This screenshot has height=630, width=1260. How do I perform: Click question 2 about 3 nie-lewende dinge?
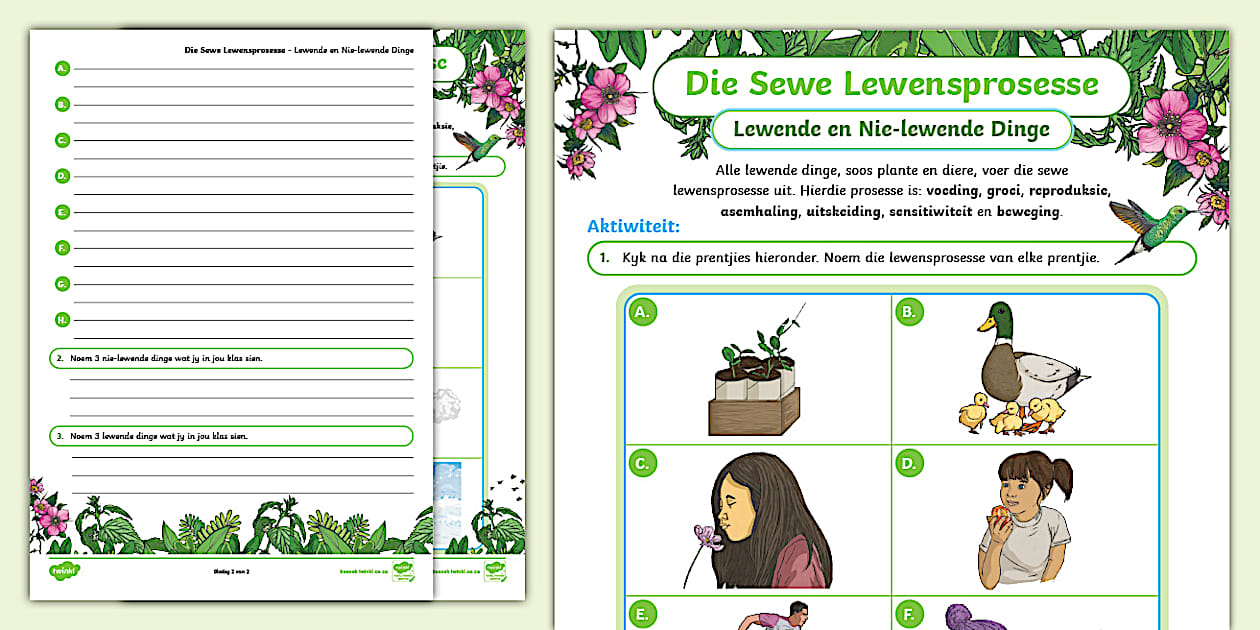(231, 358)
